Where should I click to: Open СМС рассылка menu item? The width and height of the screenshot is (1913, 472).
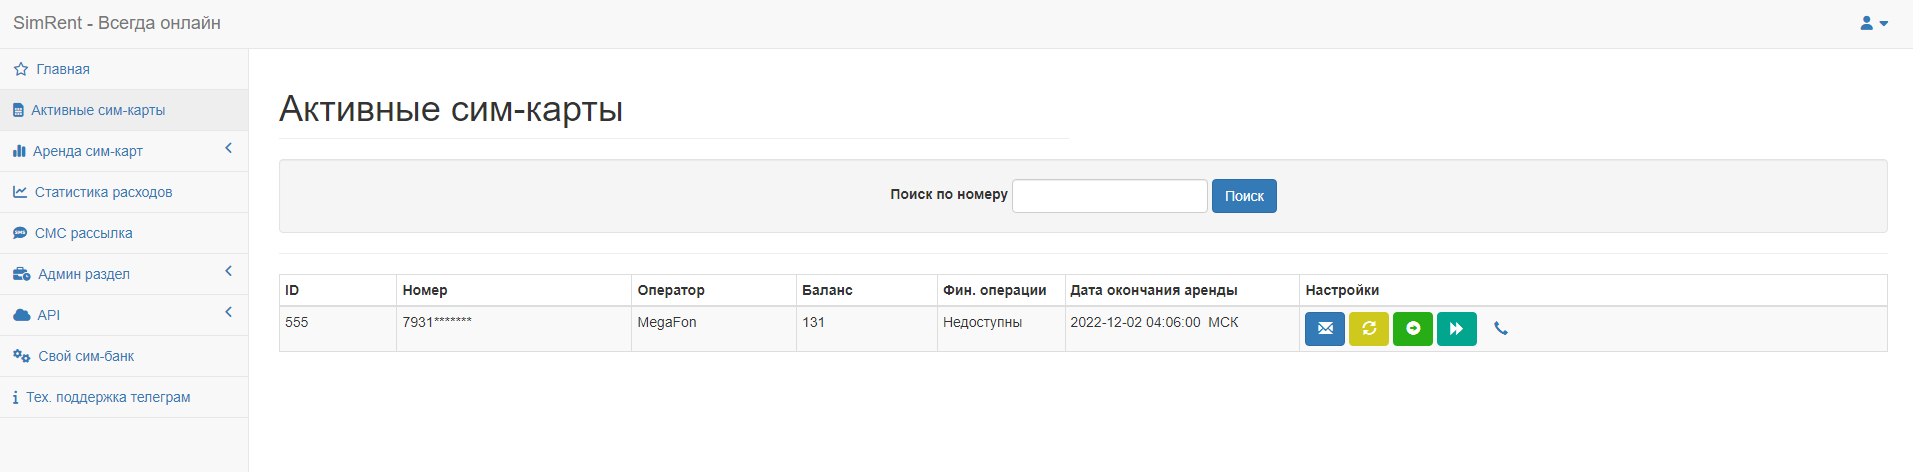(x=83, y=233)
